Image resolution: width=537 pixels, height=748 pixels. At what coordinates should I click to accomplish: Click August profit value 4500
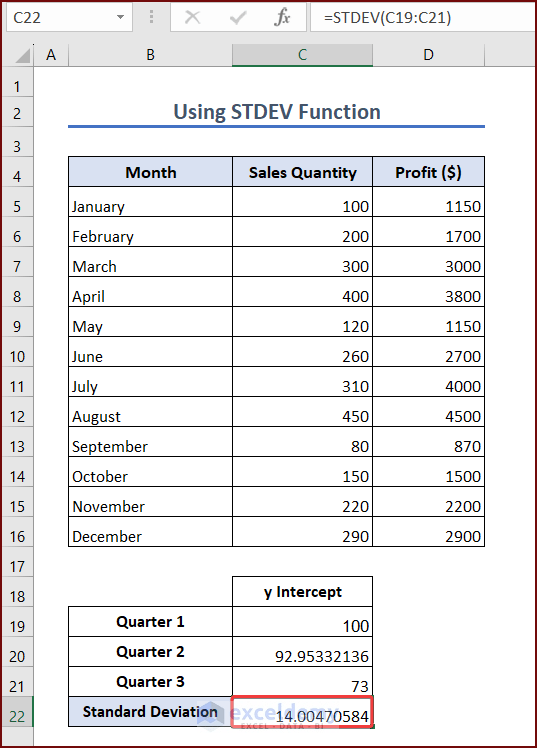[x=428, y=412]
